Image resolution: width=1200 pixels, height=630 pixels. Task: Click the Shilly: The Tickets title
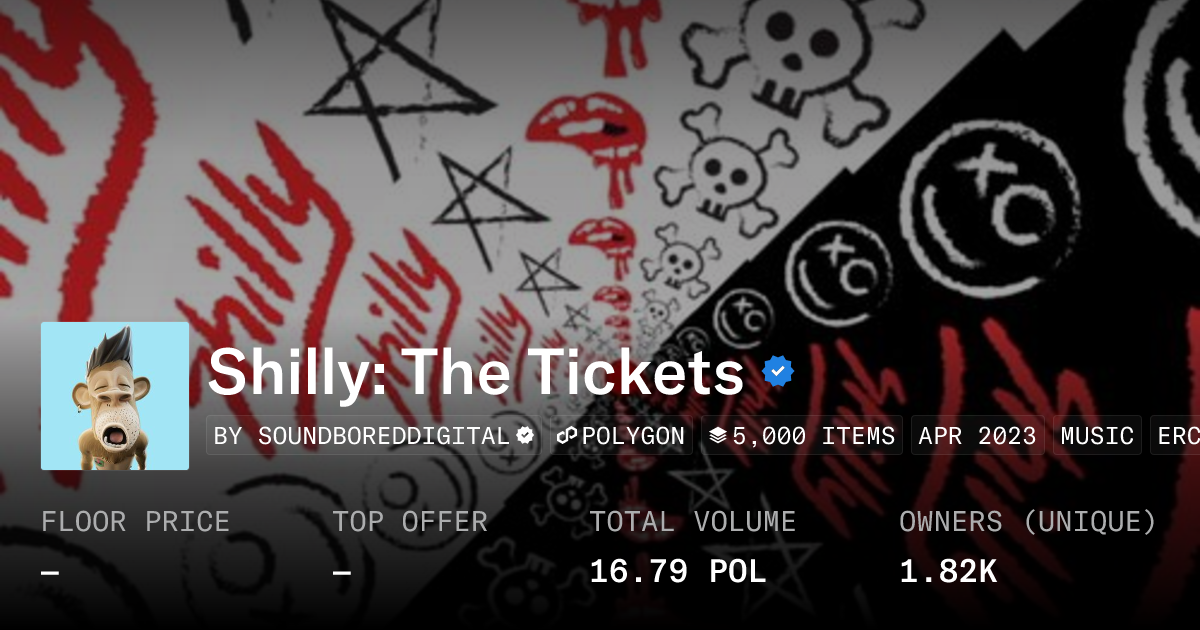[476, 372]
